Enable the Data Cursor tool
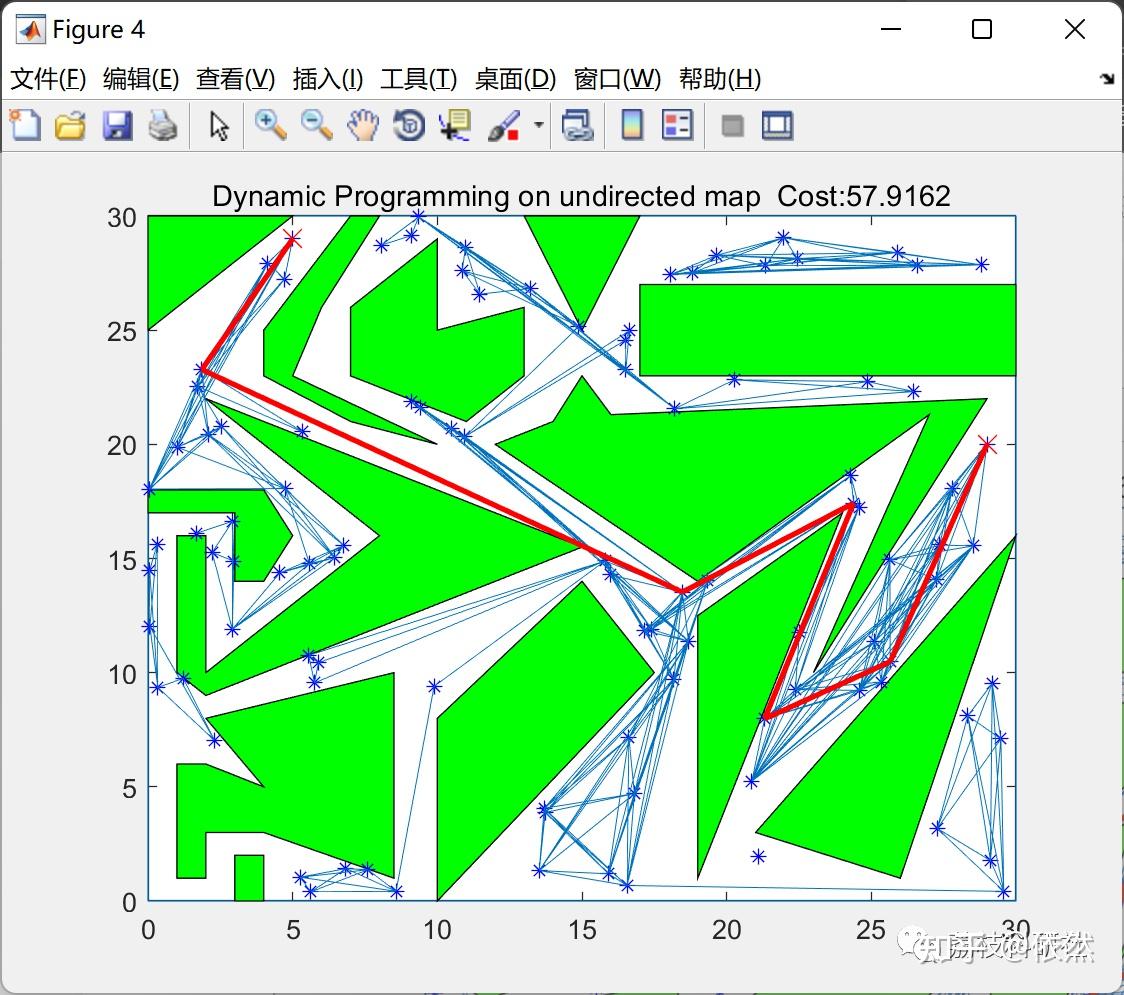Image resolution: width=1124 pixels, height=995 pixels. tap(455, 126)
